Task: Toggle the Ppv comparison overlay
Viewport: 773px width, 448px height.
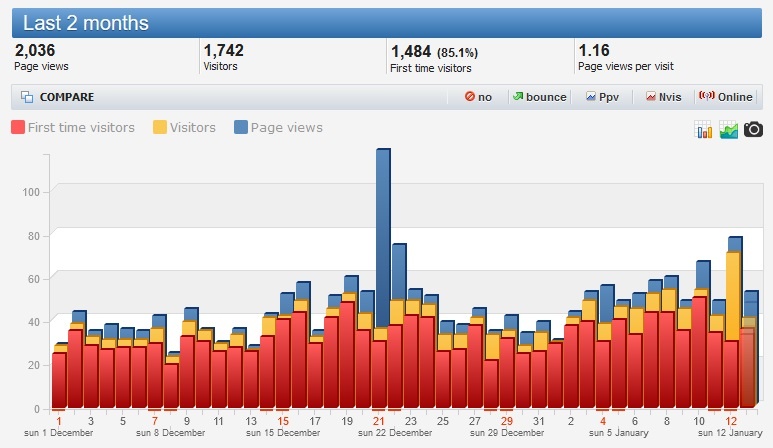Action: tap(602, 97)
